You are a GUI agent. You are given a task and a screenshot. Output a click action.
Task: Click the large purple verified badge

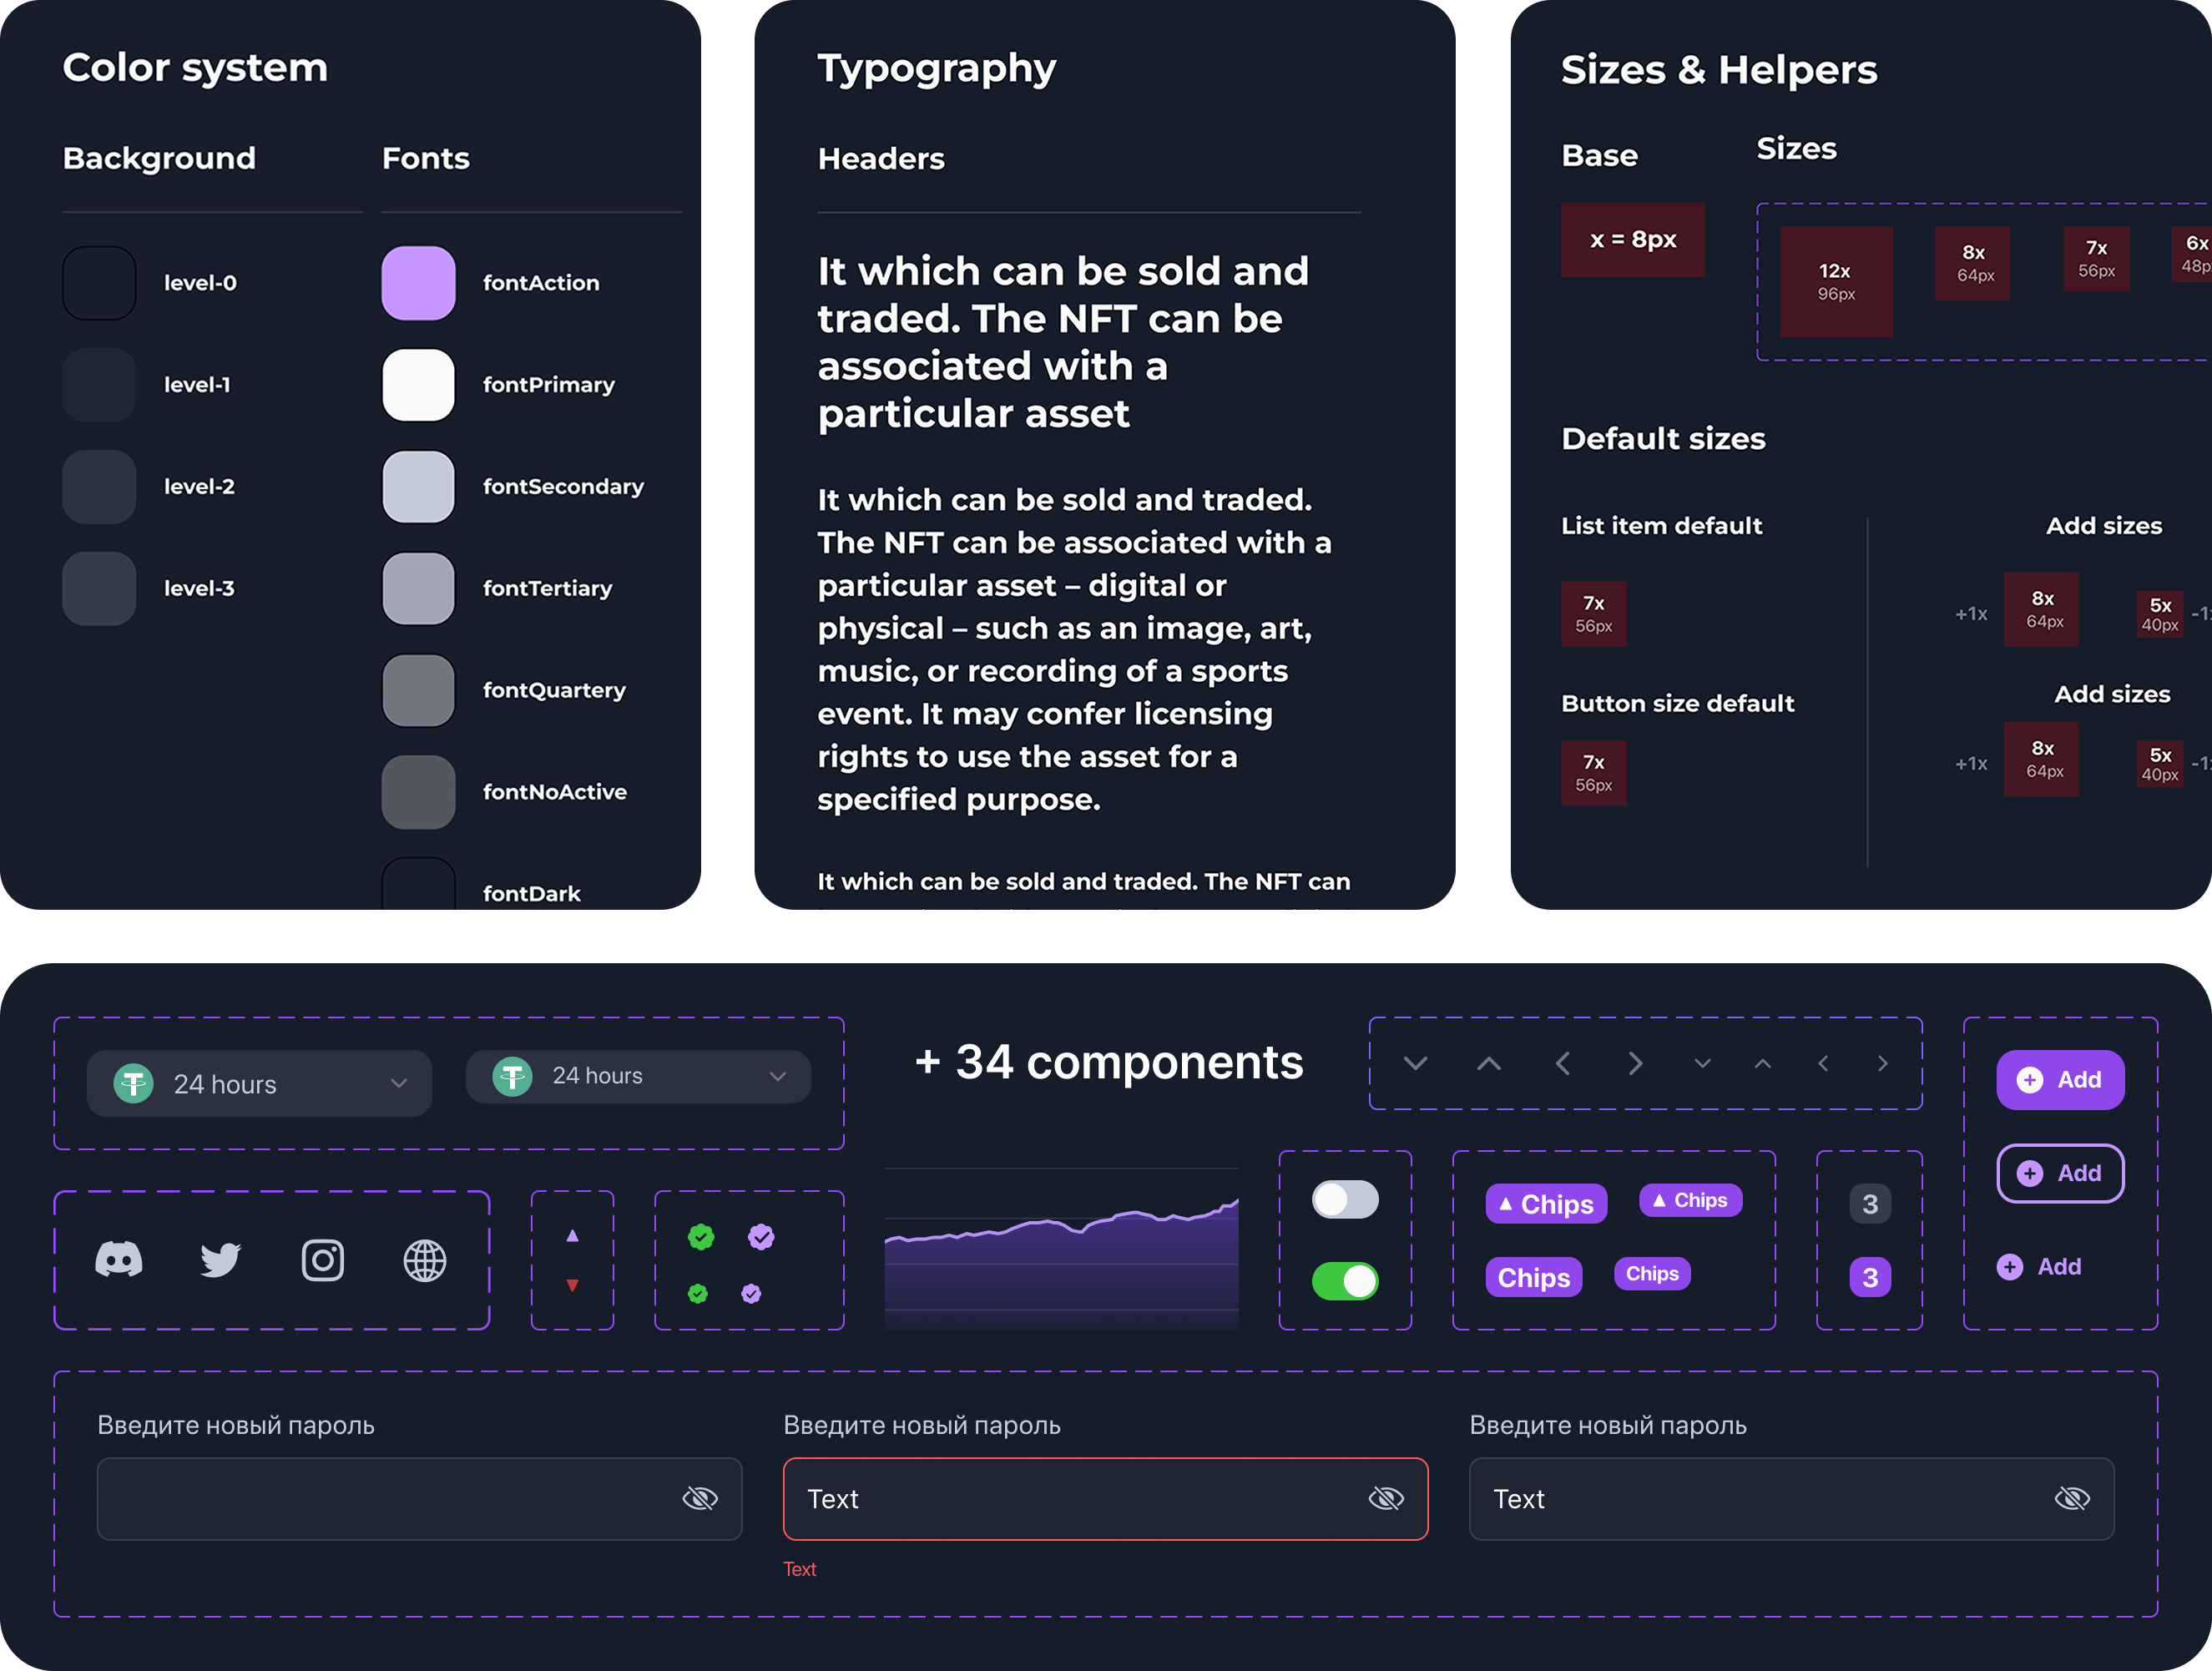pyautogui.click(x=761, y=1237)
